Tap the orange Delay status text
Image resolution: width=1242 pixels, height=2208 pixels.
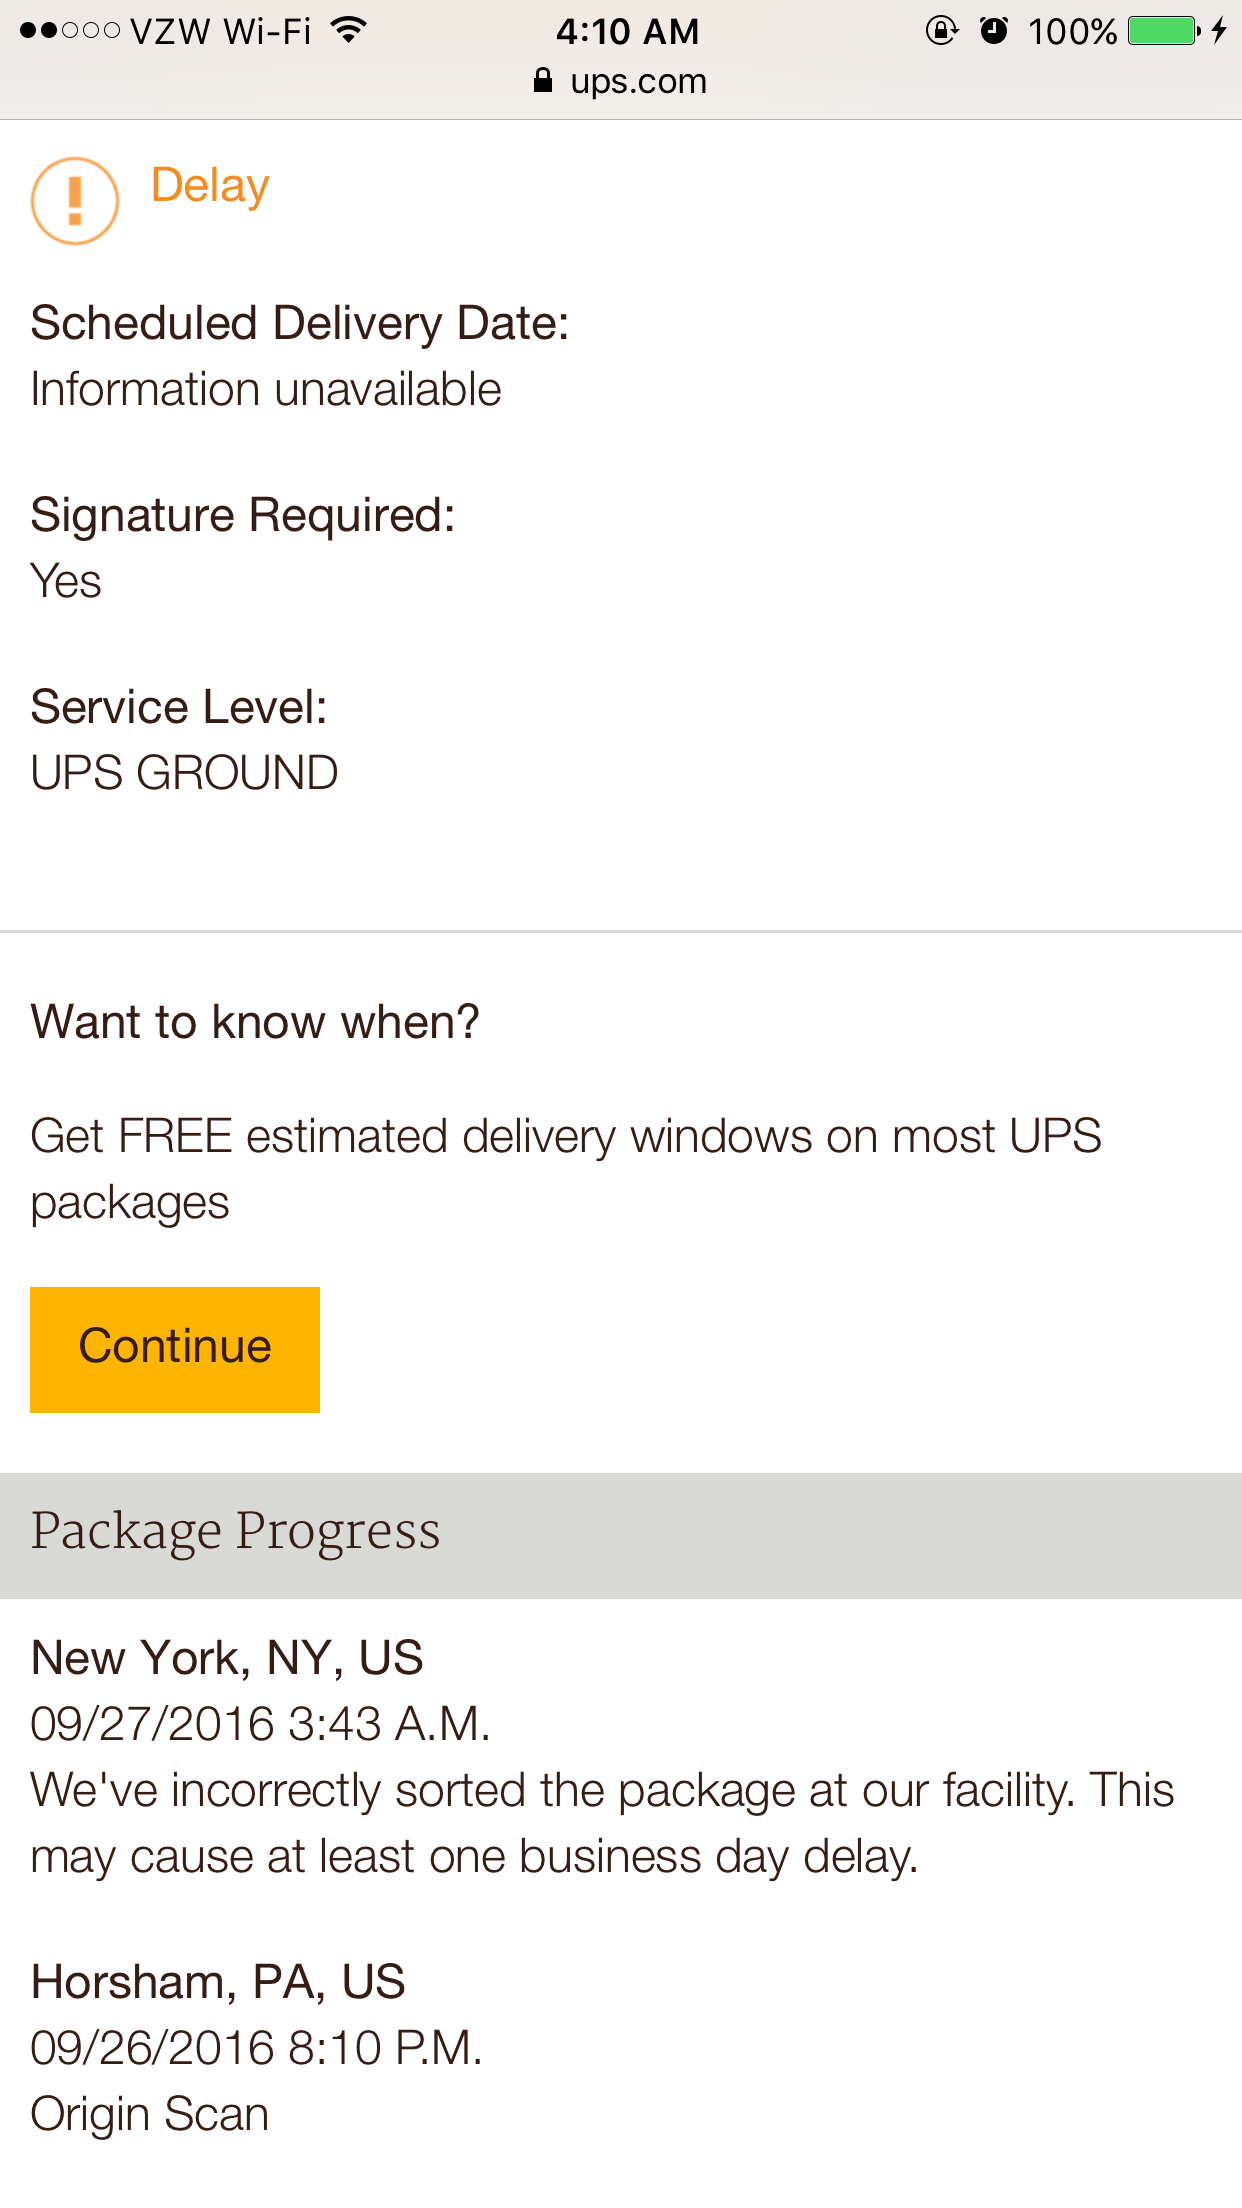coord(210,186)
